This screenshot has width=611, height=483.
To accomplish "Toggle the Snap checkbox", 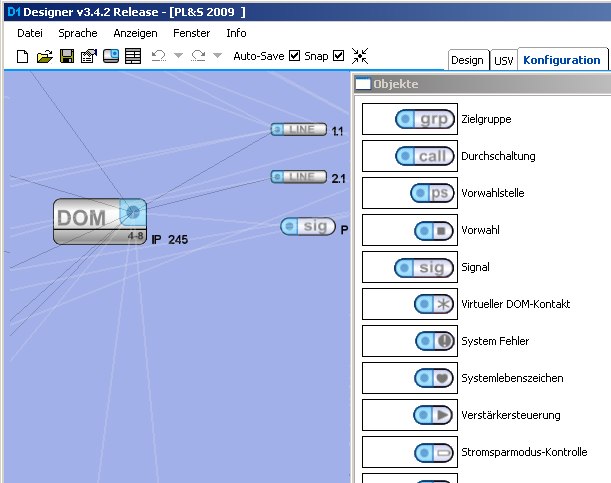I will 339,56.
